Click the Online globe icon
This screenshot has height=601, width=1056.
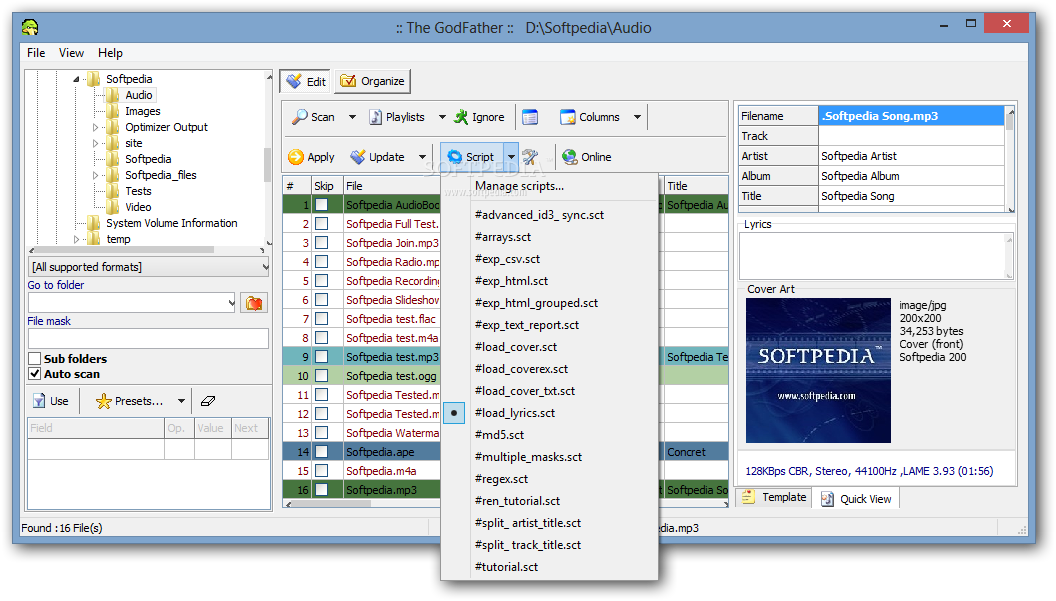point(570,157)
